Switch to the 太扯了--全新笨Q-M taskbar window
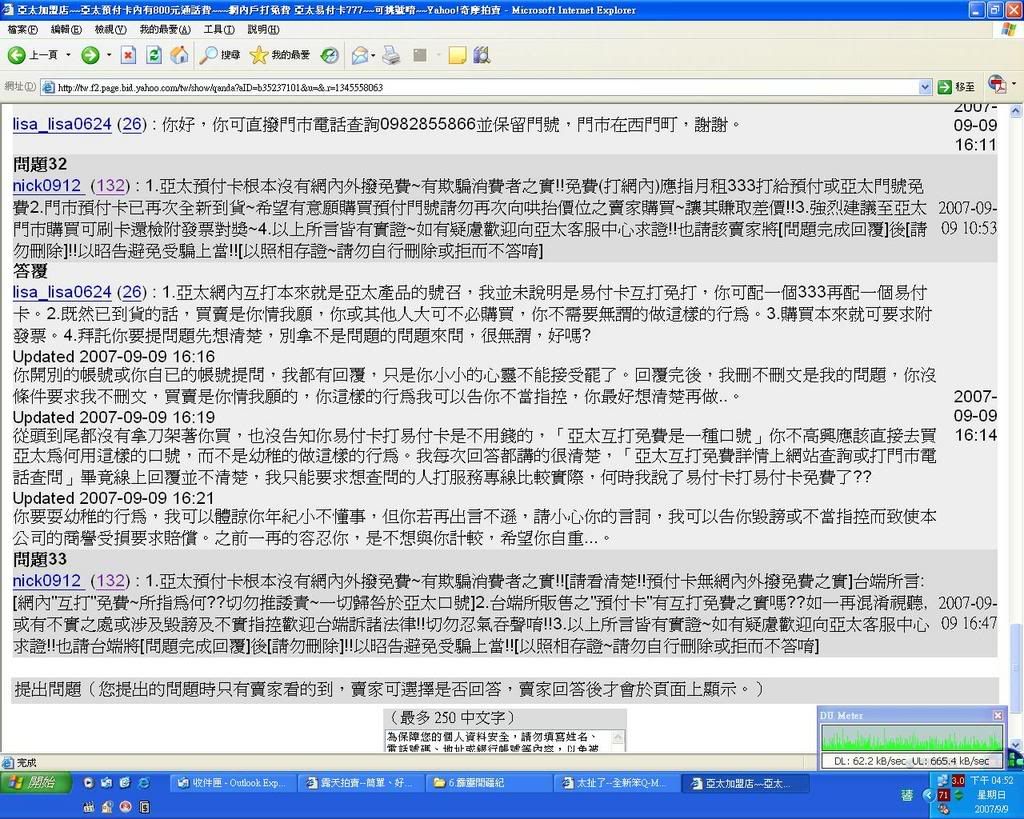The width and height of the screenshot is (1024, 819). point(615,782)
